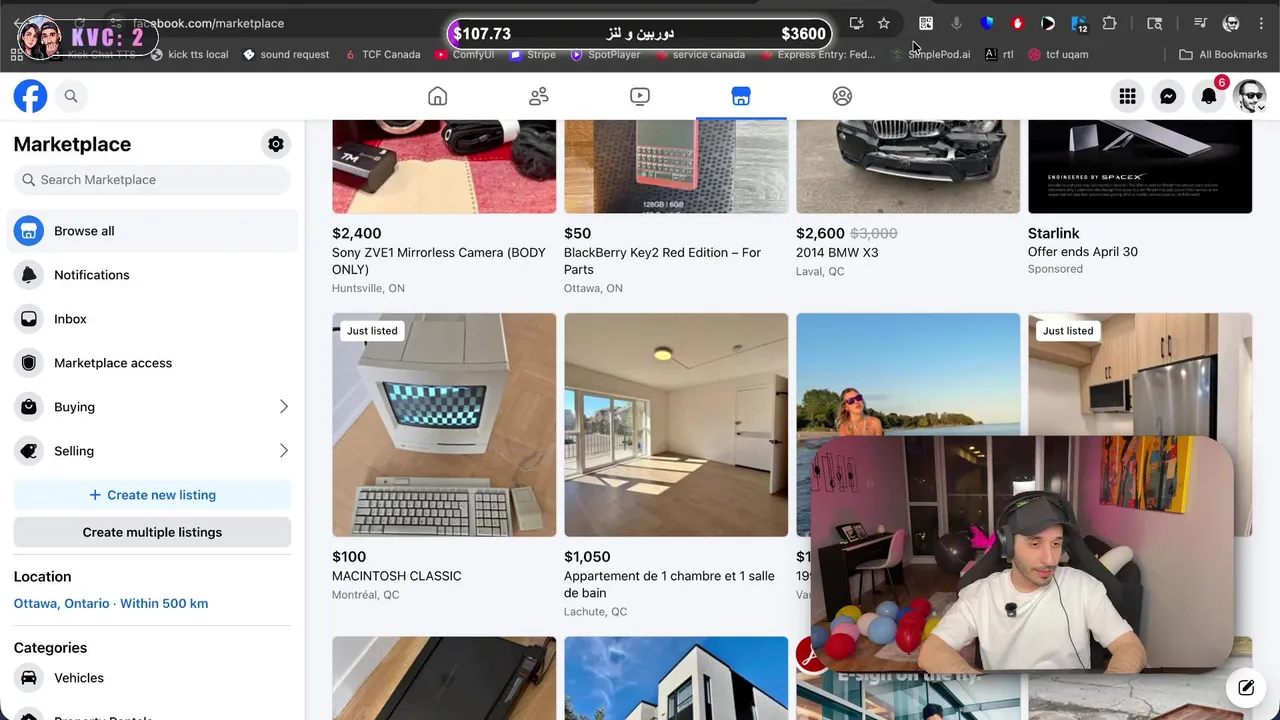Open the Facebook menu grid icon
This screenshot has height=720, width=1280.
point(1127,96)
